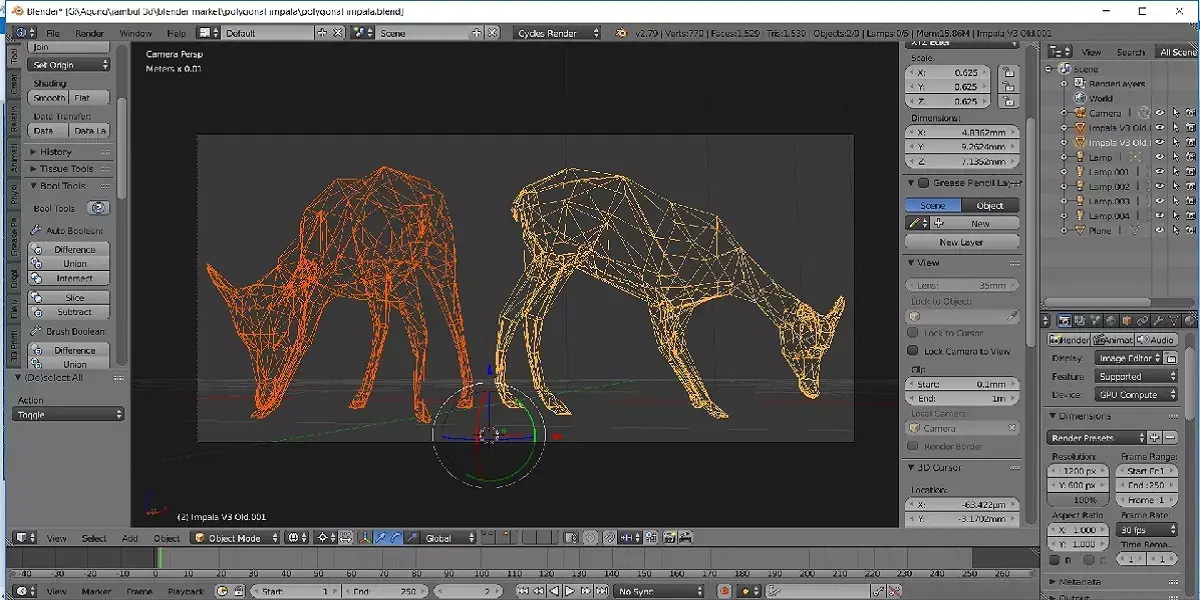Click the Slice boolean button

(x=69, y=298)
